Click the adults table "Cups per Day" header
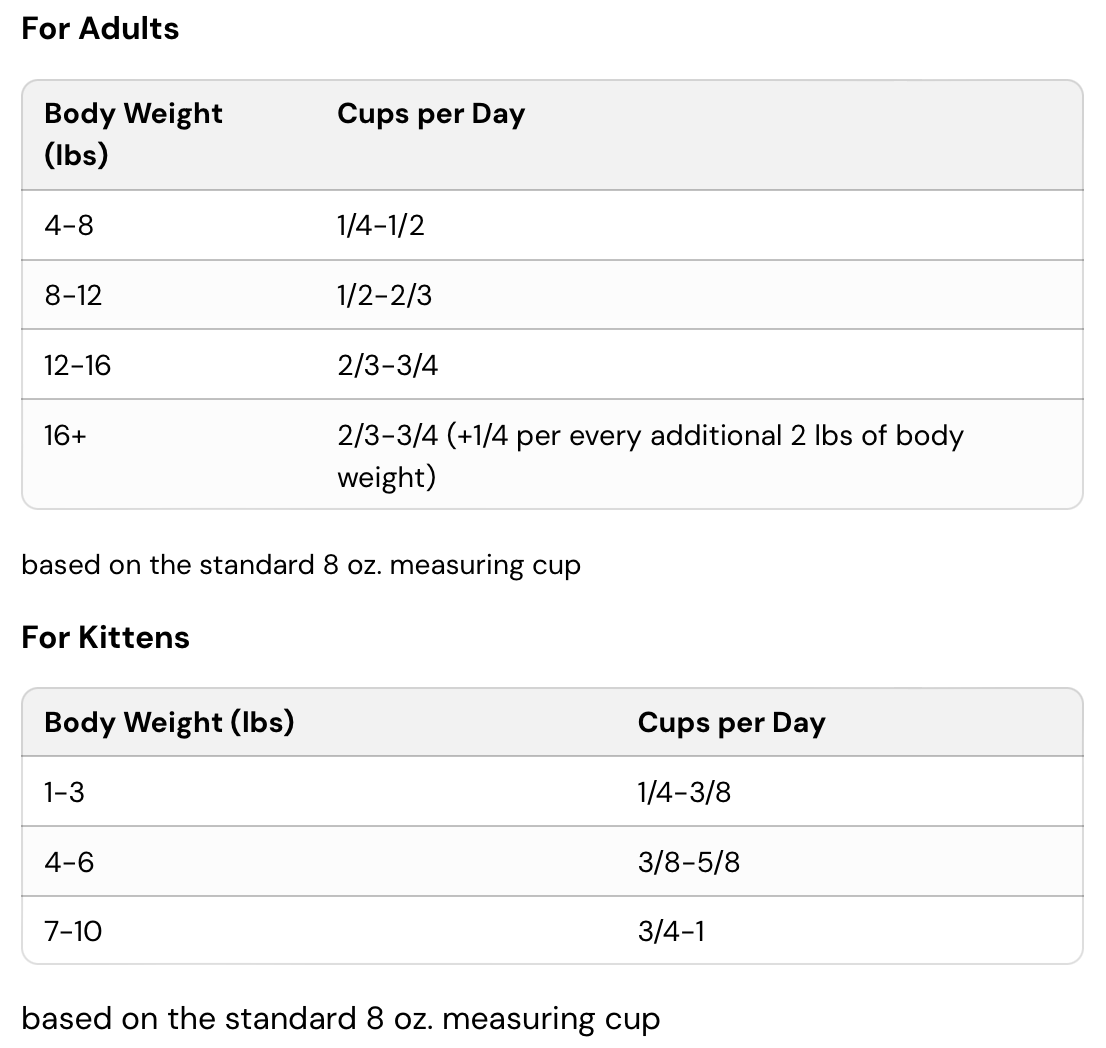The image size is (1106, 1048). (x=431, y=114)
